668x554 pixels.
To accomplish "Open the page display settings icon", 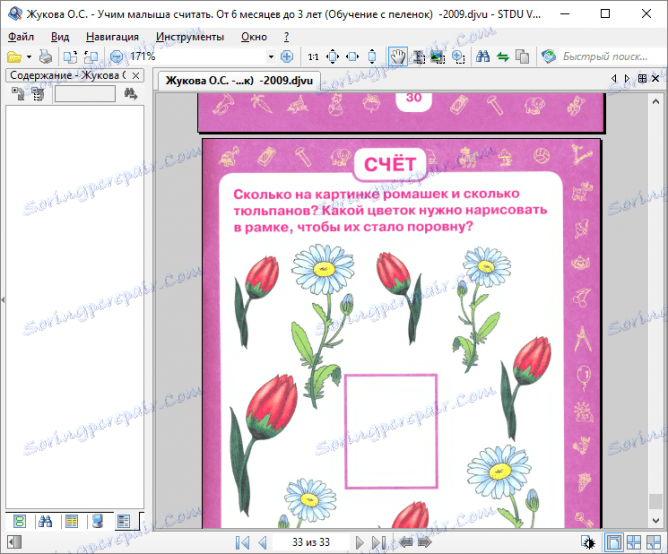I will [588, 542].
